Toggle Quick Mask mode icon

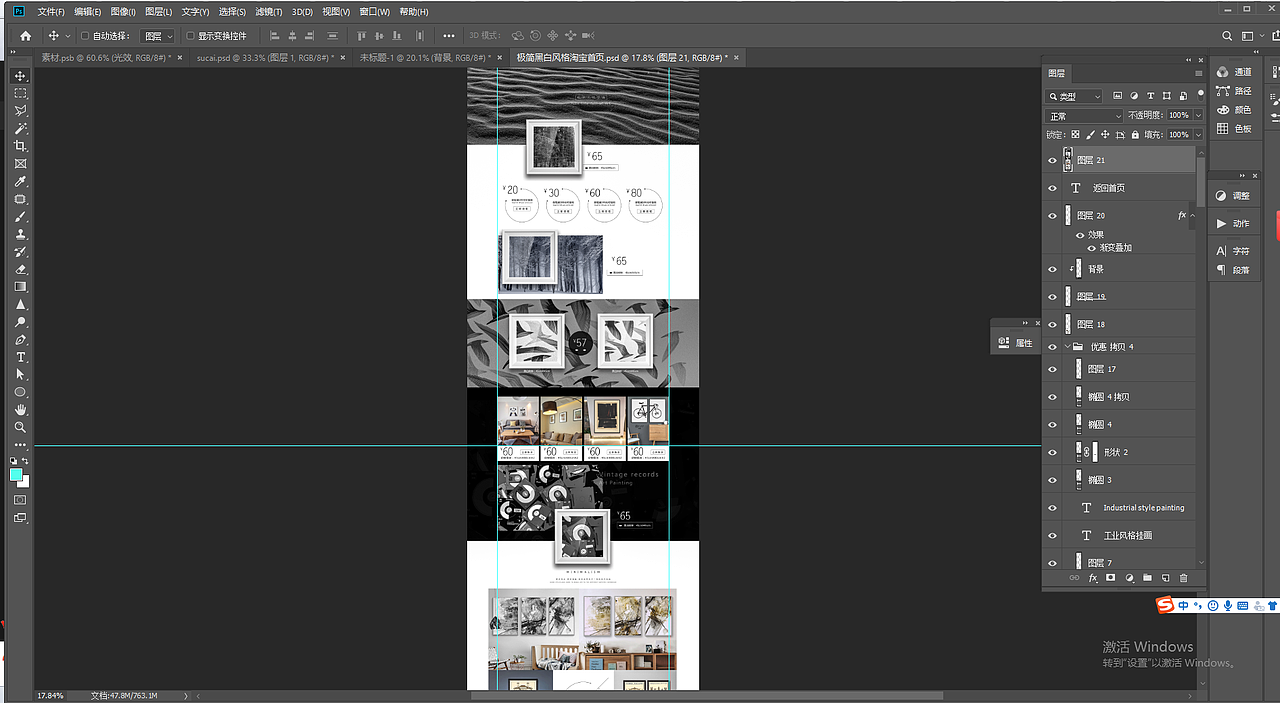[x=20, y=499]
